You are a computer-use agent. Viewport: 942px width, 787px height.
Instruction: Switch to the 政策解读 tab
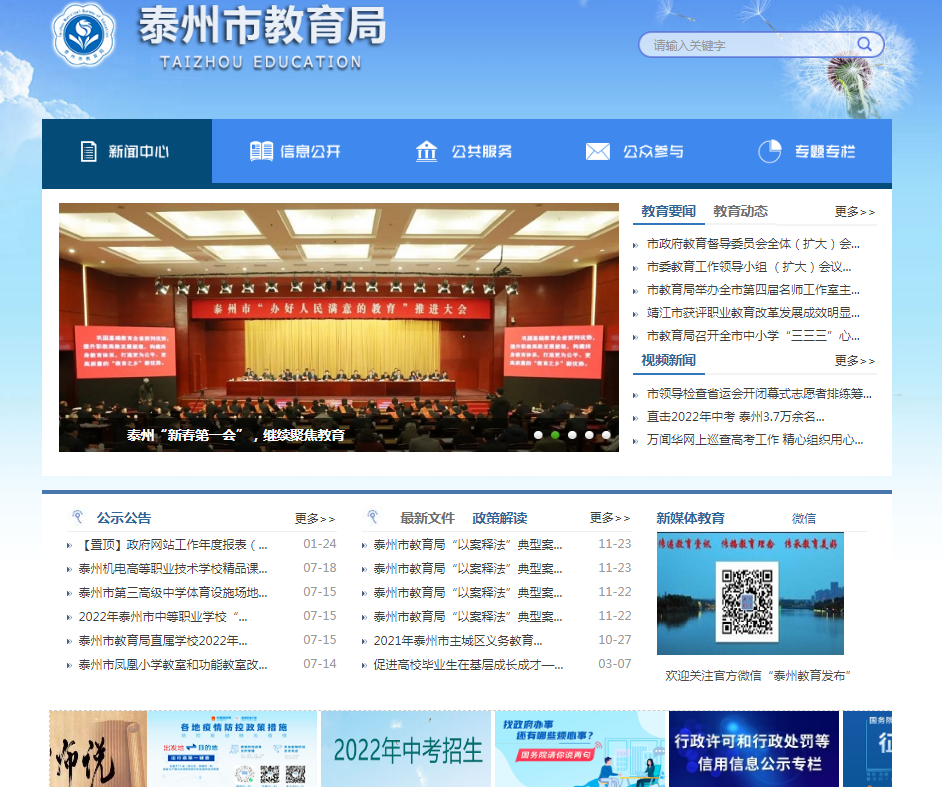[500, 518]
